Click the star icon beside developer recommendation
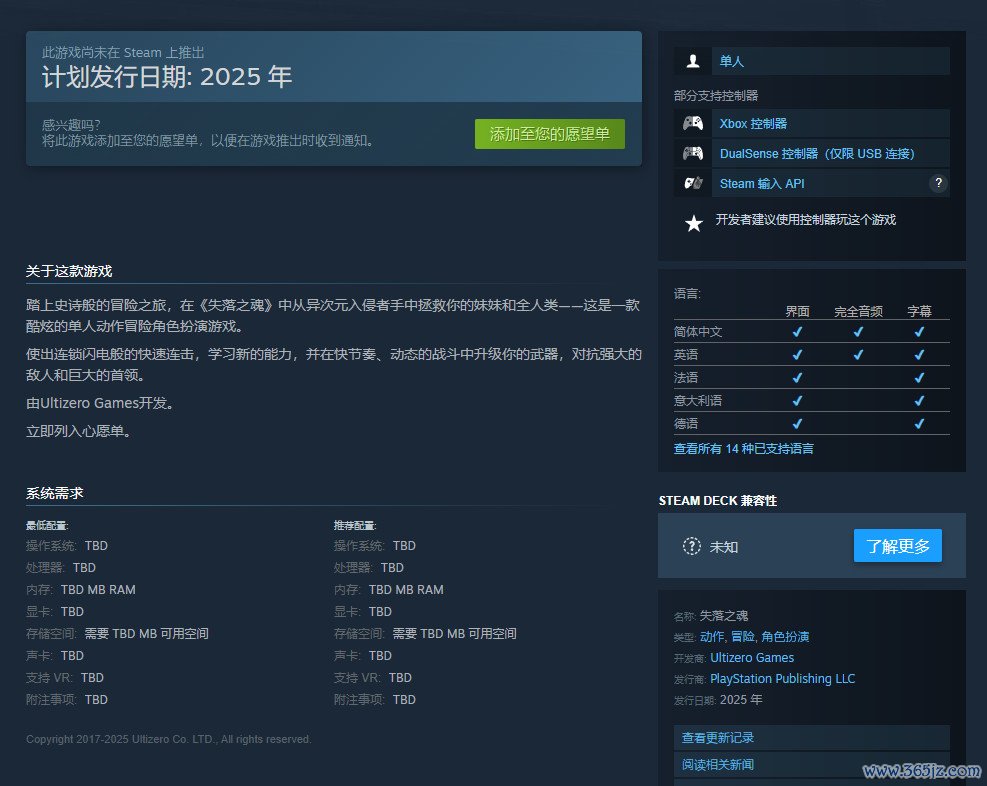This screenshot has height=786, width=987. [x=694, y=223]
